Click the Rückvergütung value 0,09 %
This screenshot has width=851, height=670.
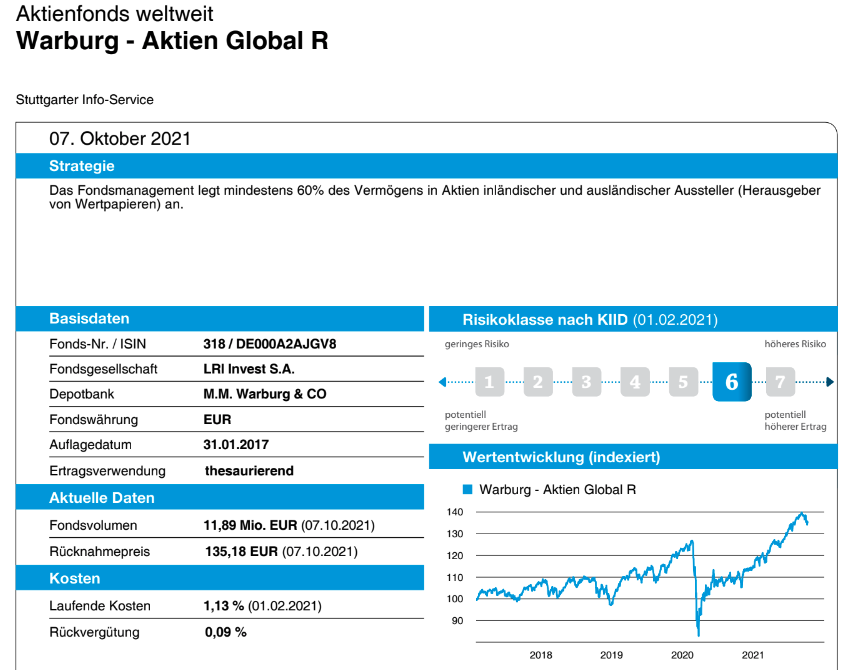[226, 632]
